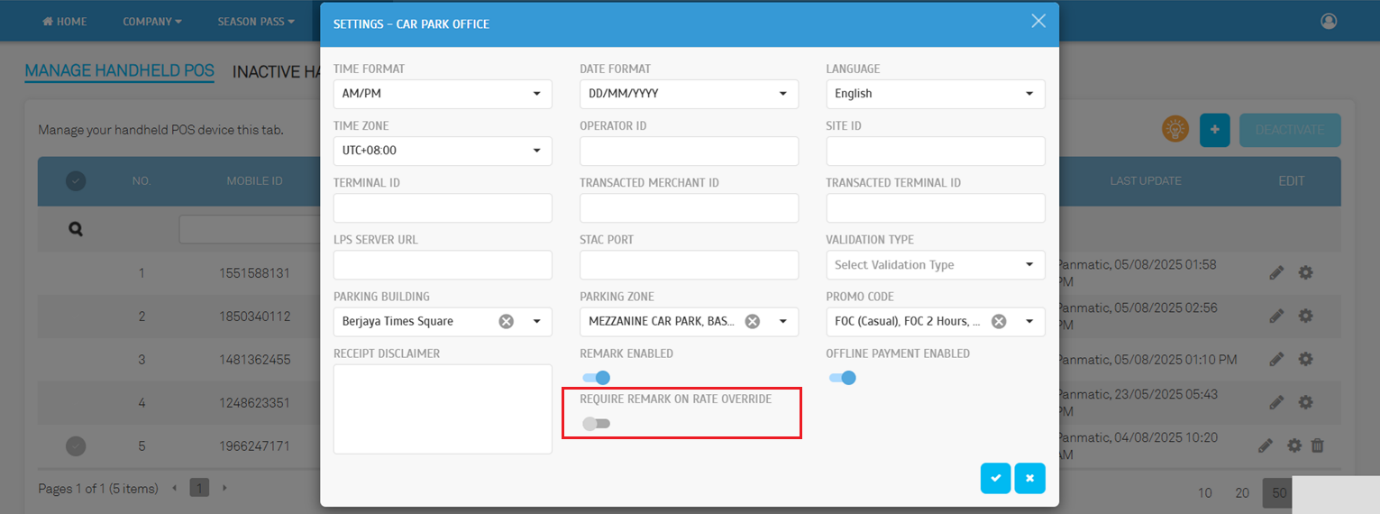Disable the Offline Payment Enabled switch
Screen dimensions: 1380x514
[x=843, y=378]
